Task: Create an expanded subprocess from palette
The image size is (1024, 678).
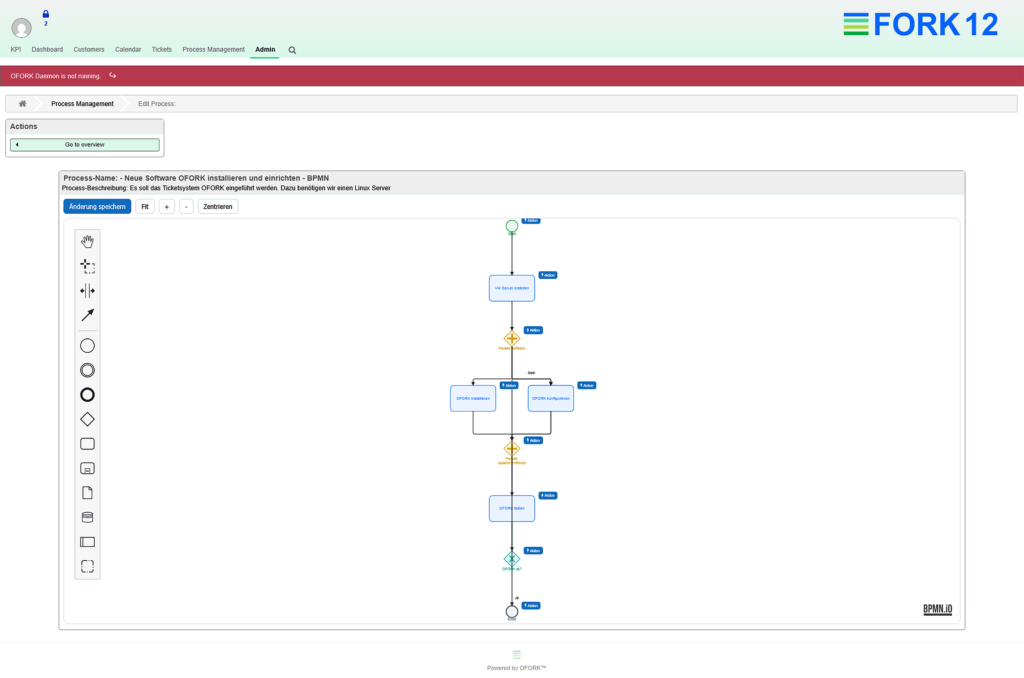Action: pos(87,468)
